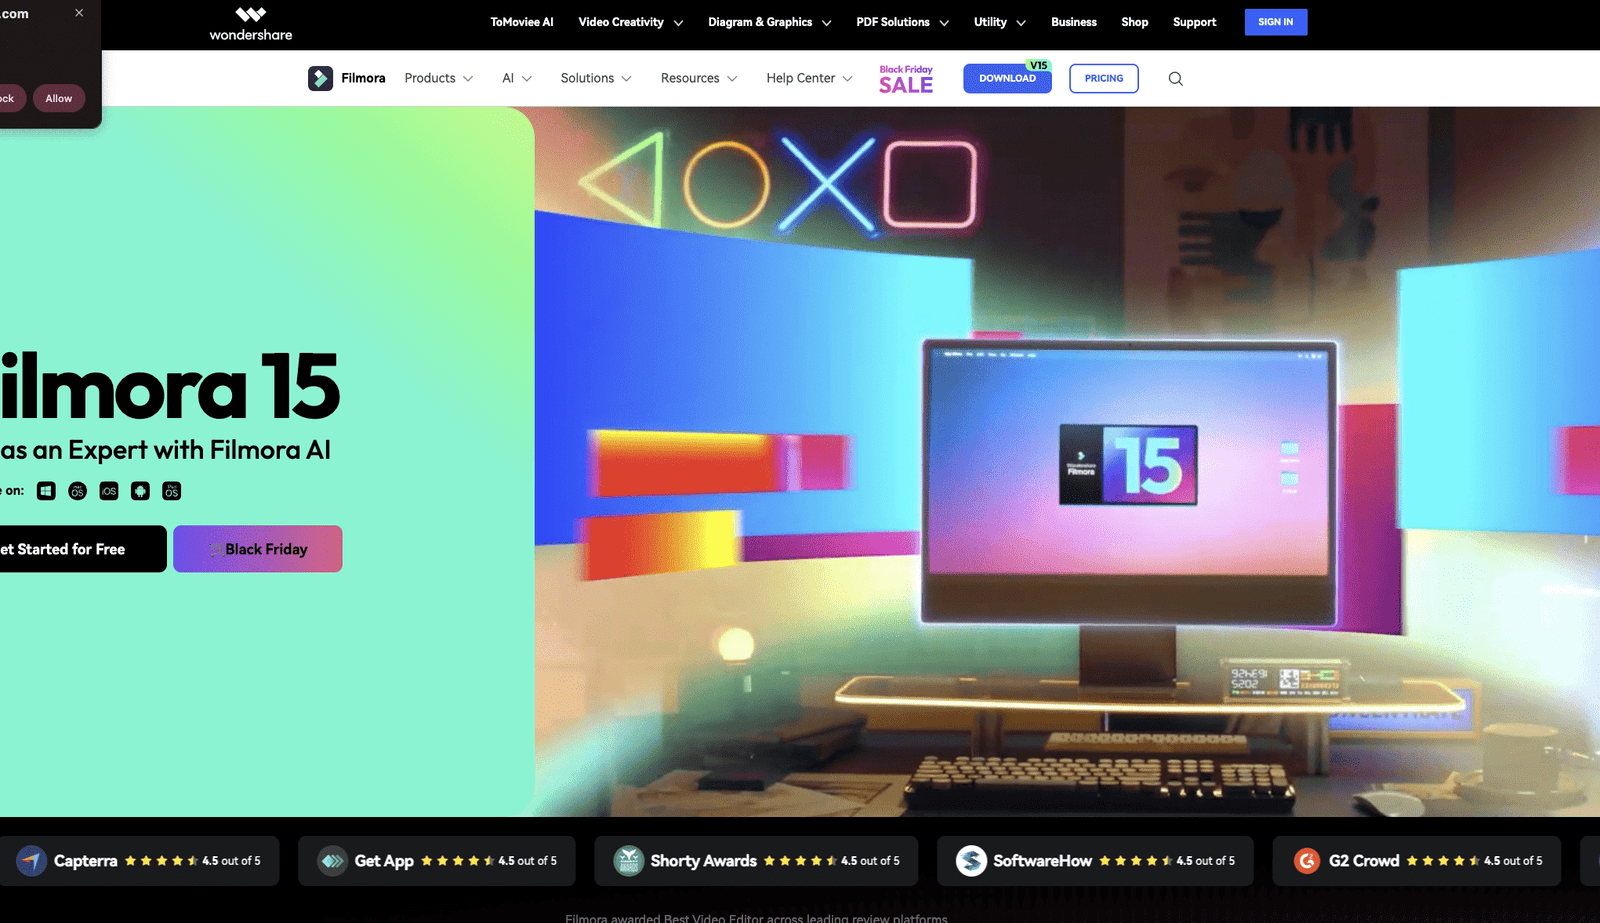
Task: Open the Help Center dropdown
Action: (809, 78)
